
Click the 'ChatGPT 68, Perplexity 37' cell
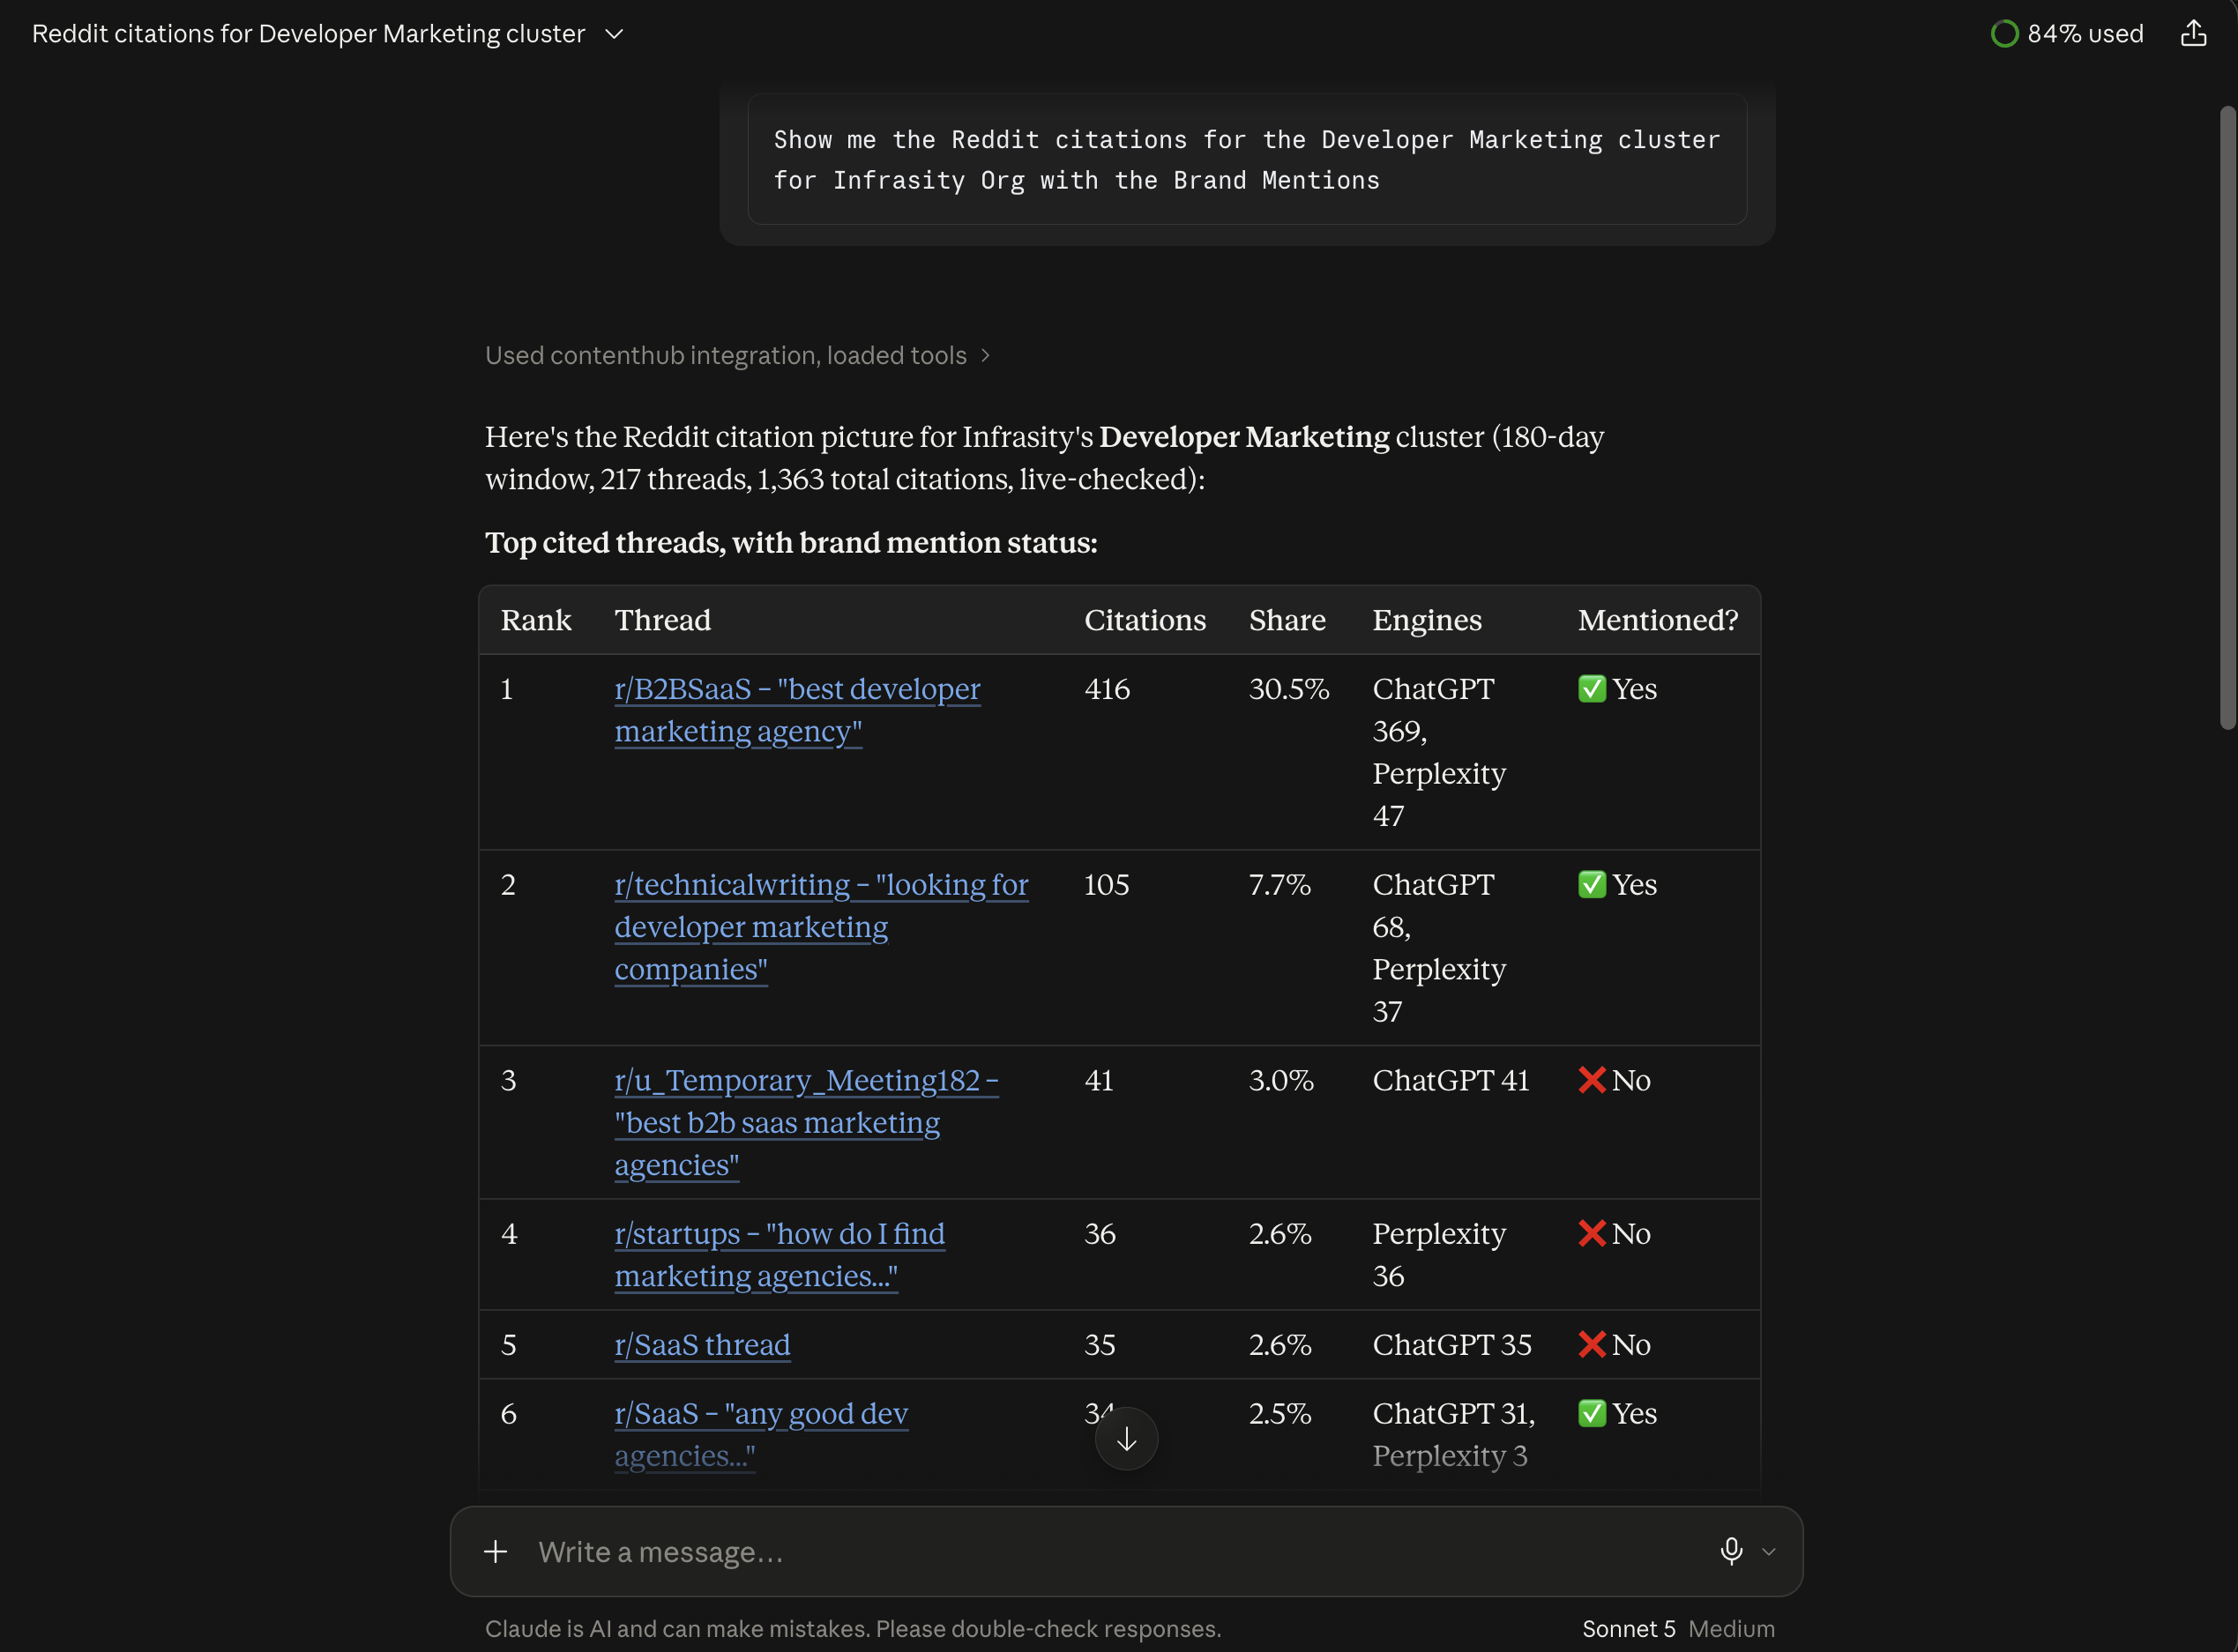click(x=1439, y=948)
